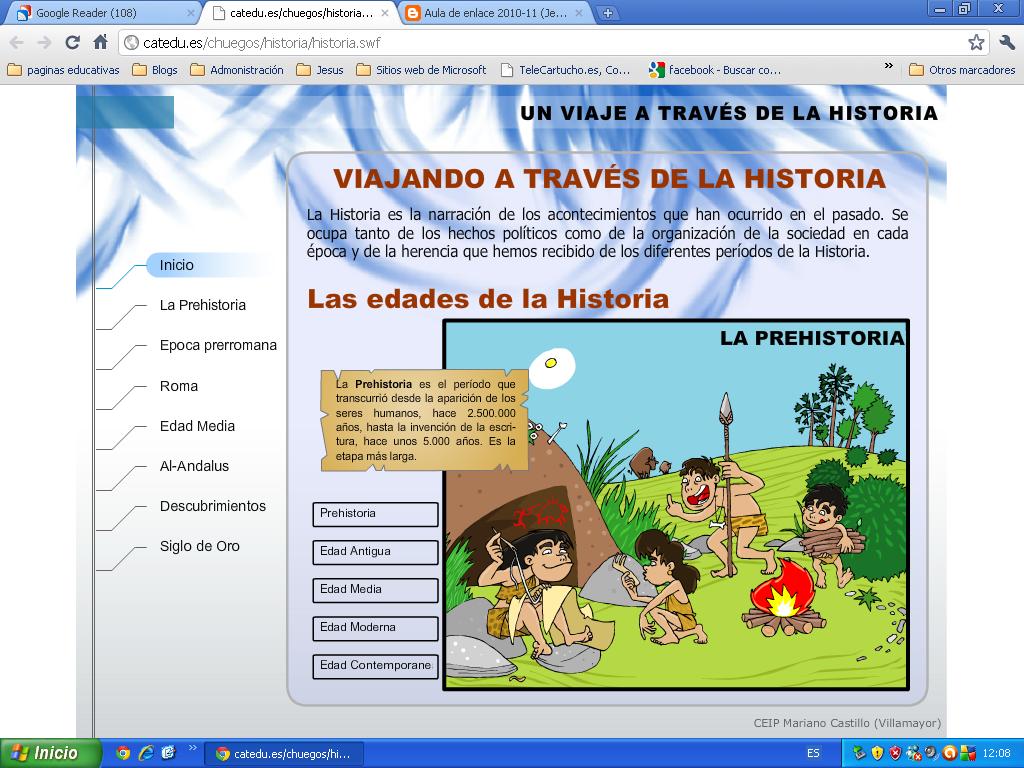Reload the page with the refresh icon

(72, 43)
